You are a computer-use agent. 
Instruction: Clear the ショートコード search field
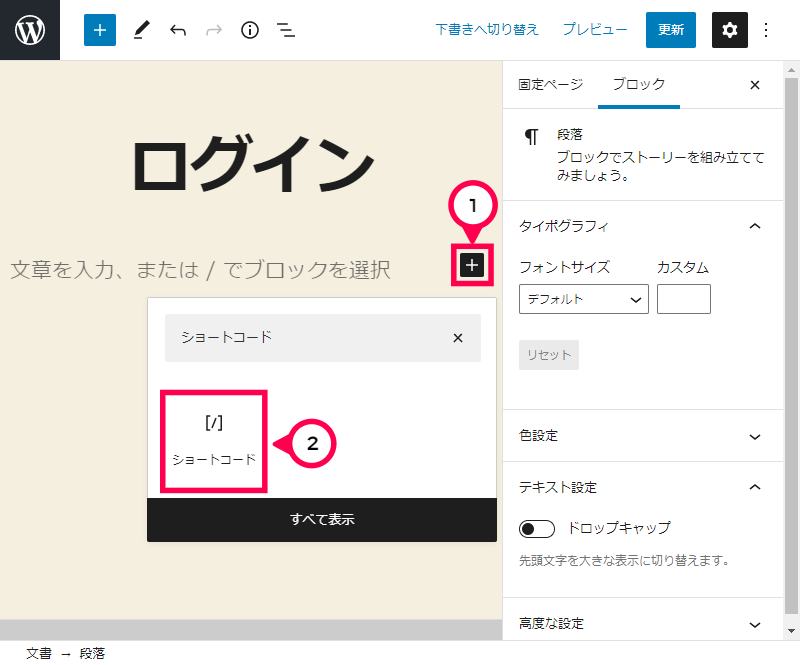coord(458,338)
